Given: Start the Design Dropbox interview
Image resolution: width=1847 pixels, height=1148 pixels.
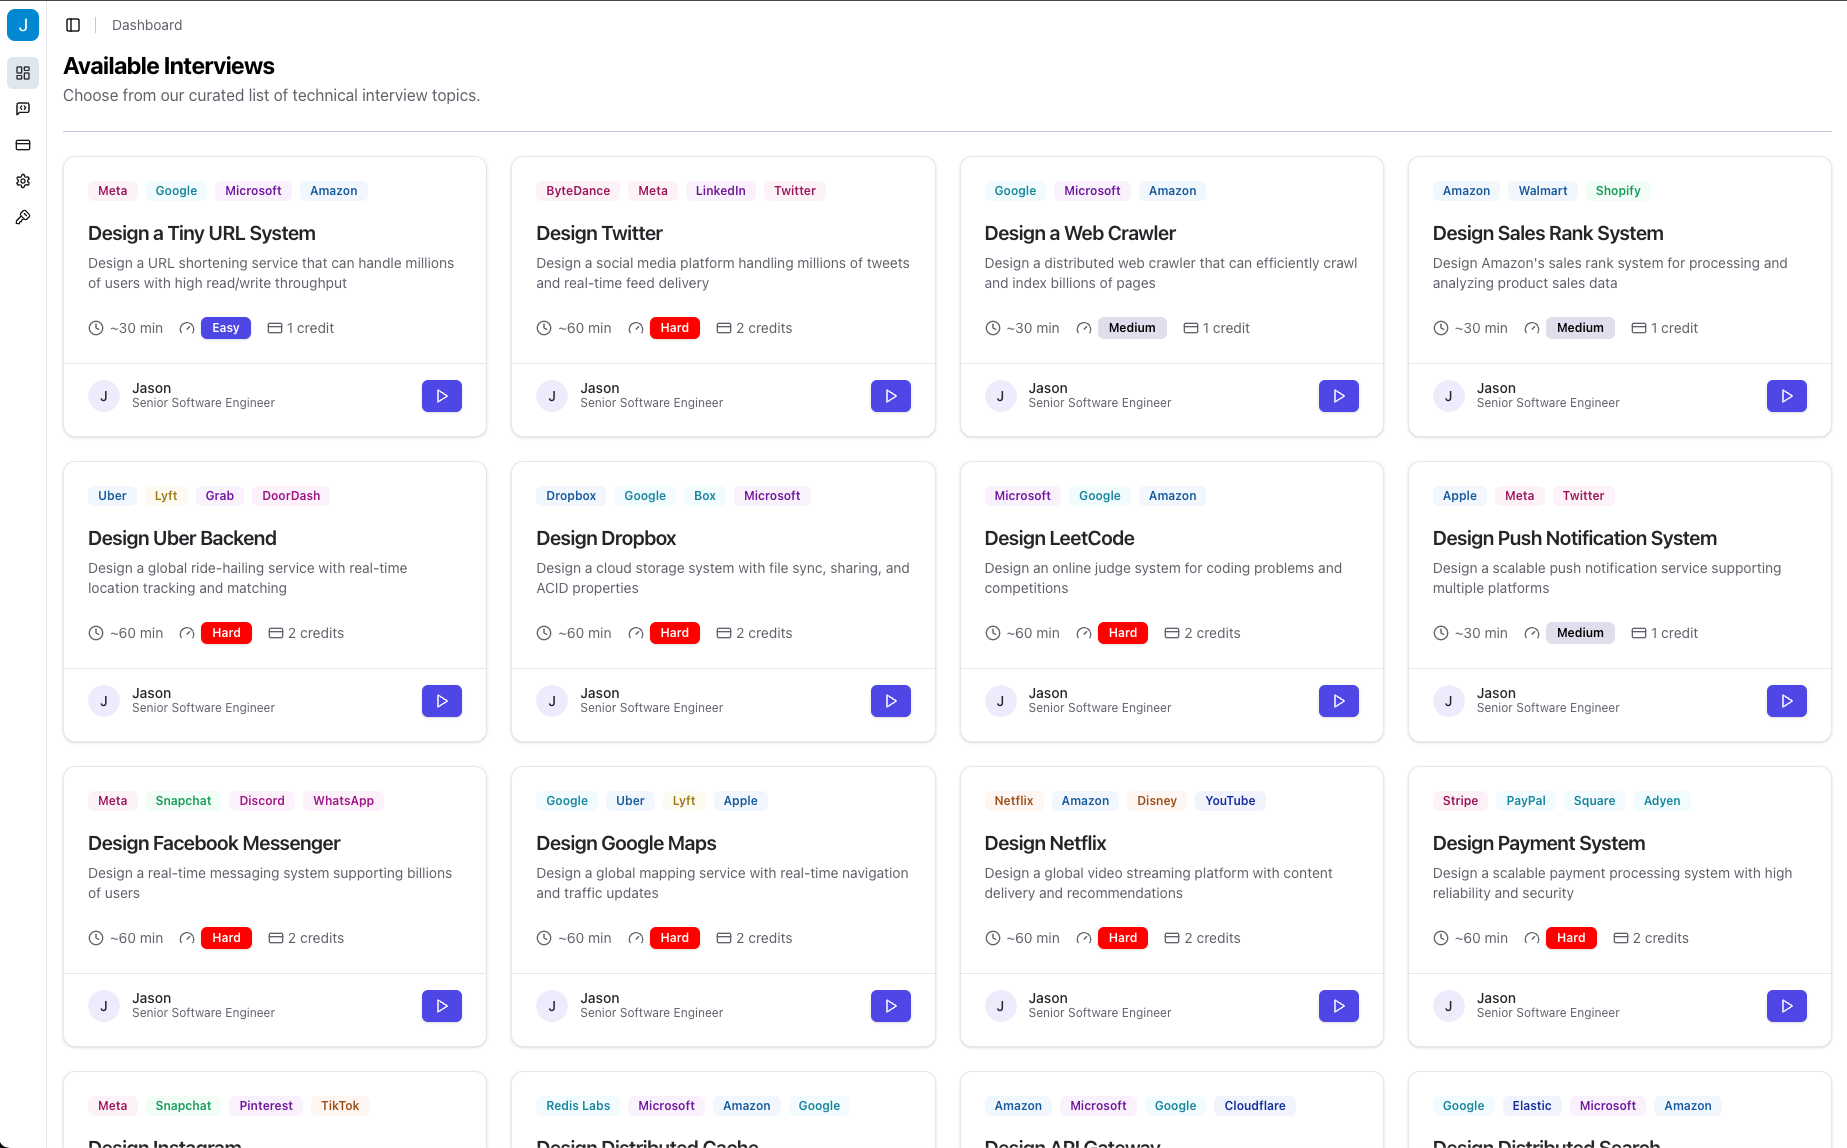Looking at the screenshot, I should coord(891,701).
